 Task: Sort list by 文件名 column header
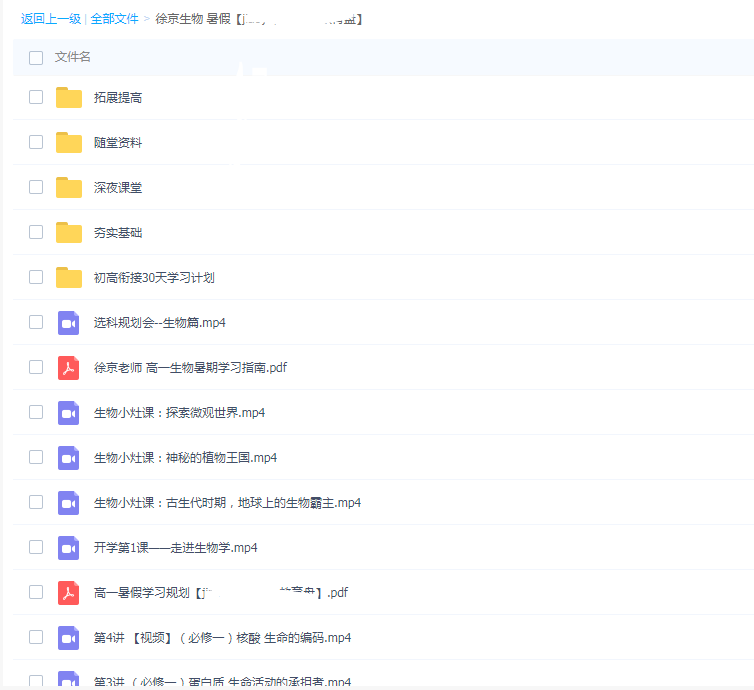pyautogui.click(x=73, y=58)
